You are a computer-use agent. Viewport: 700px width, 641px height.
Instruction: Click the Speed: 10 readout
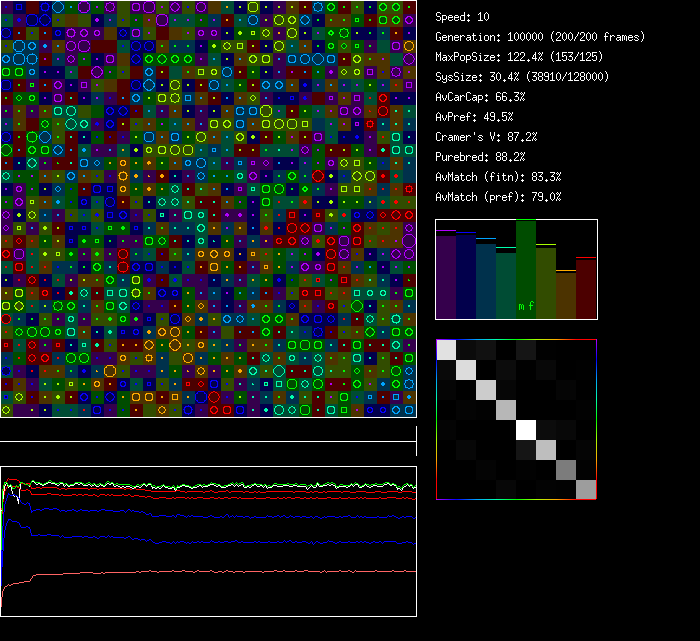point(462,17)
